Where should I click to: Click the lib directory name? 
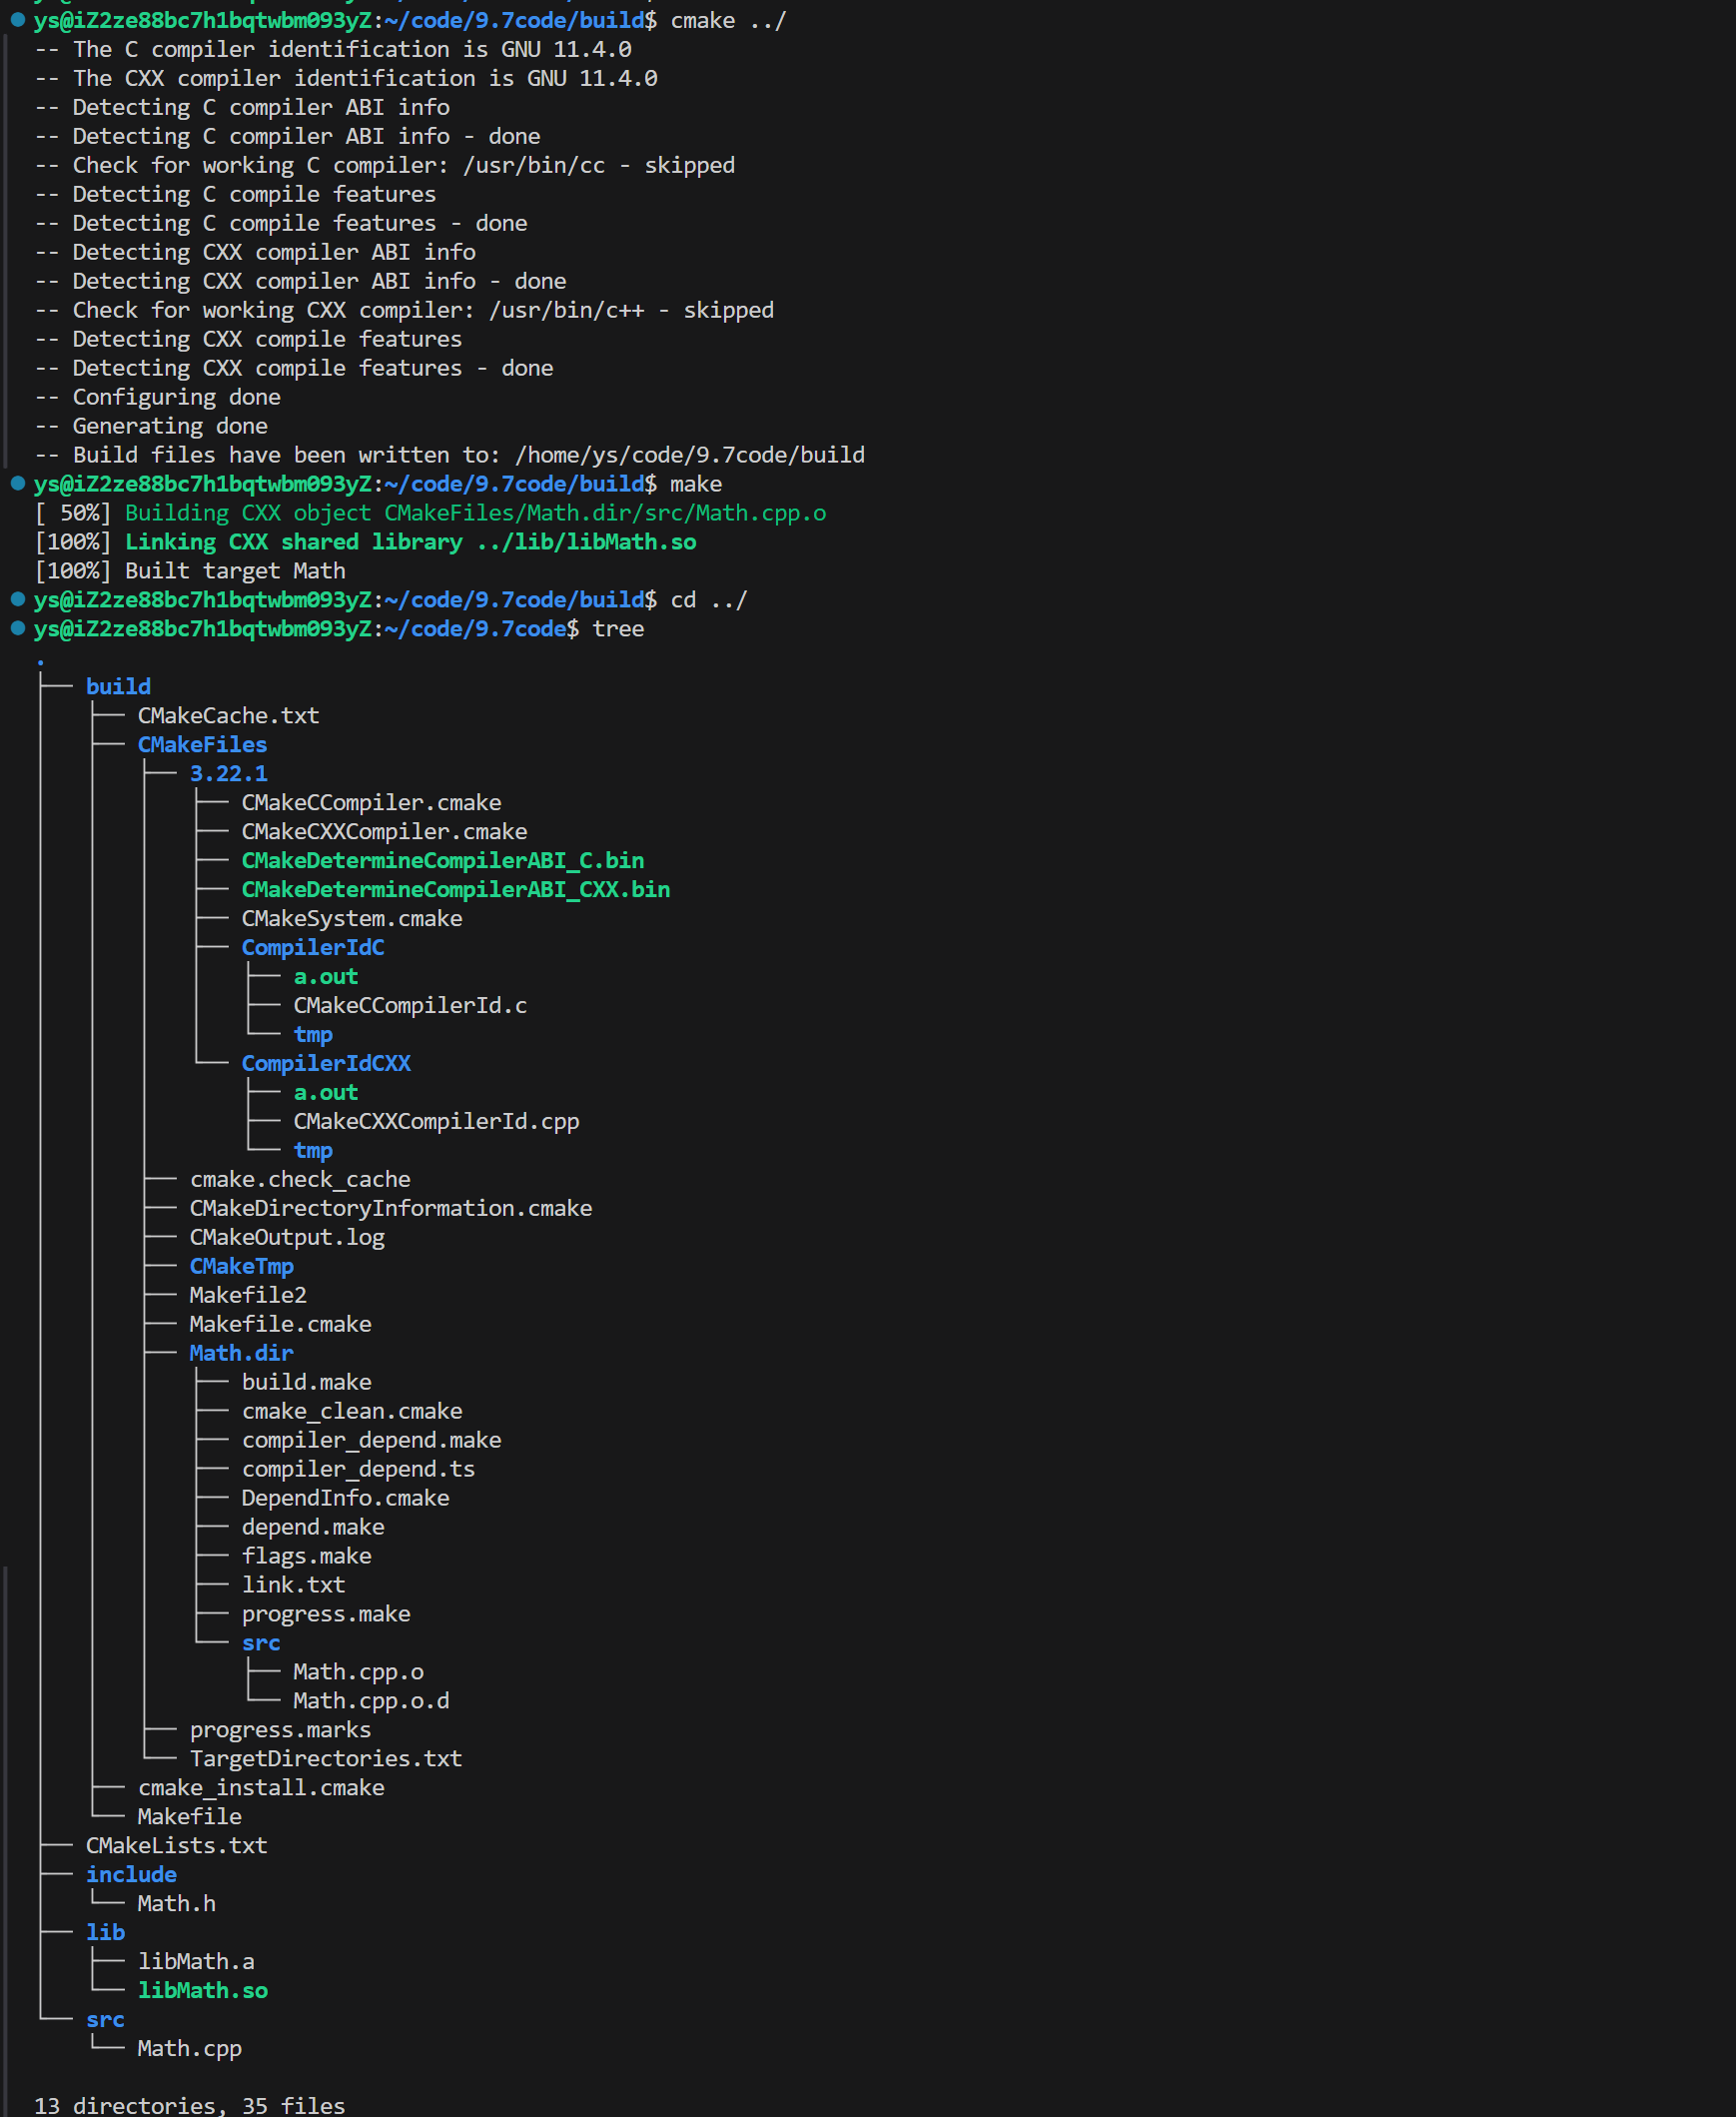[x=105, y=1934]
